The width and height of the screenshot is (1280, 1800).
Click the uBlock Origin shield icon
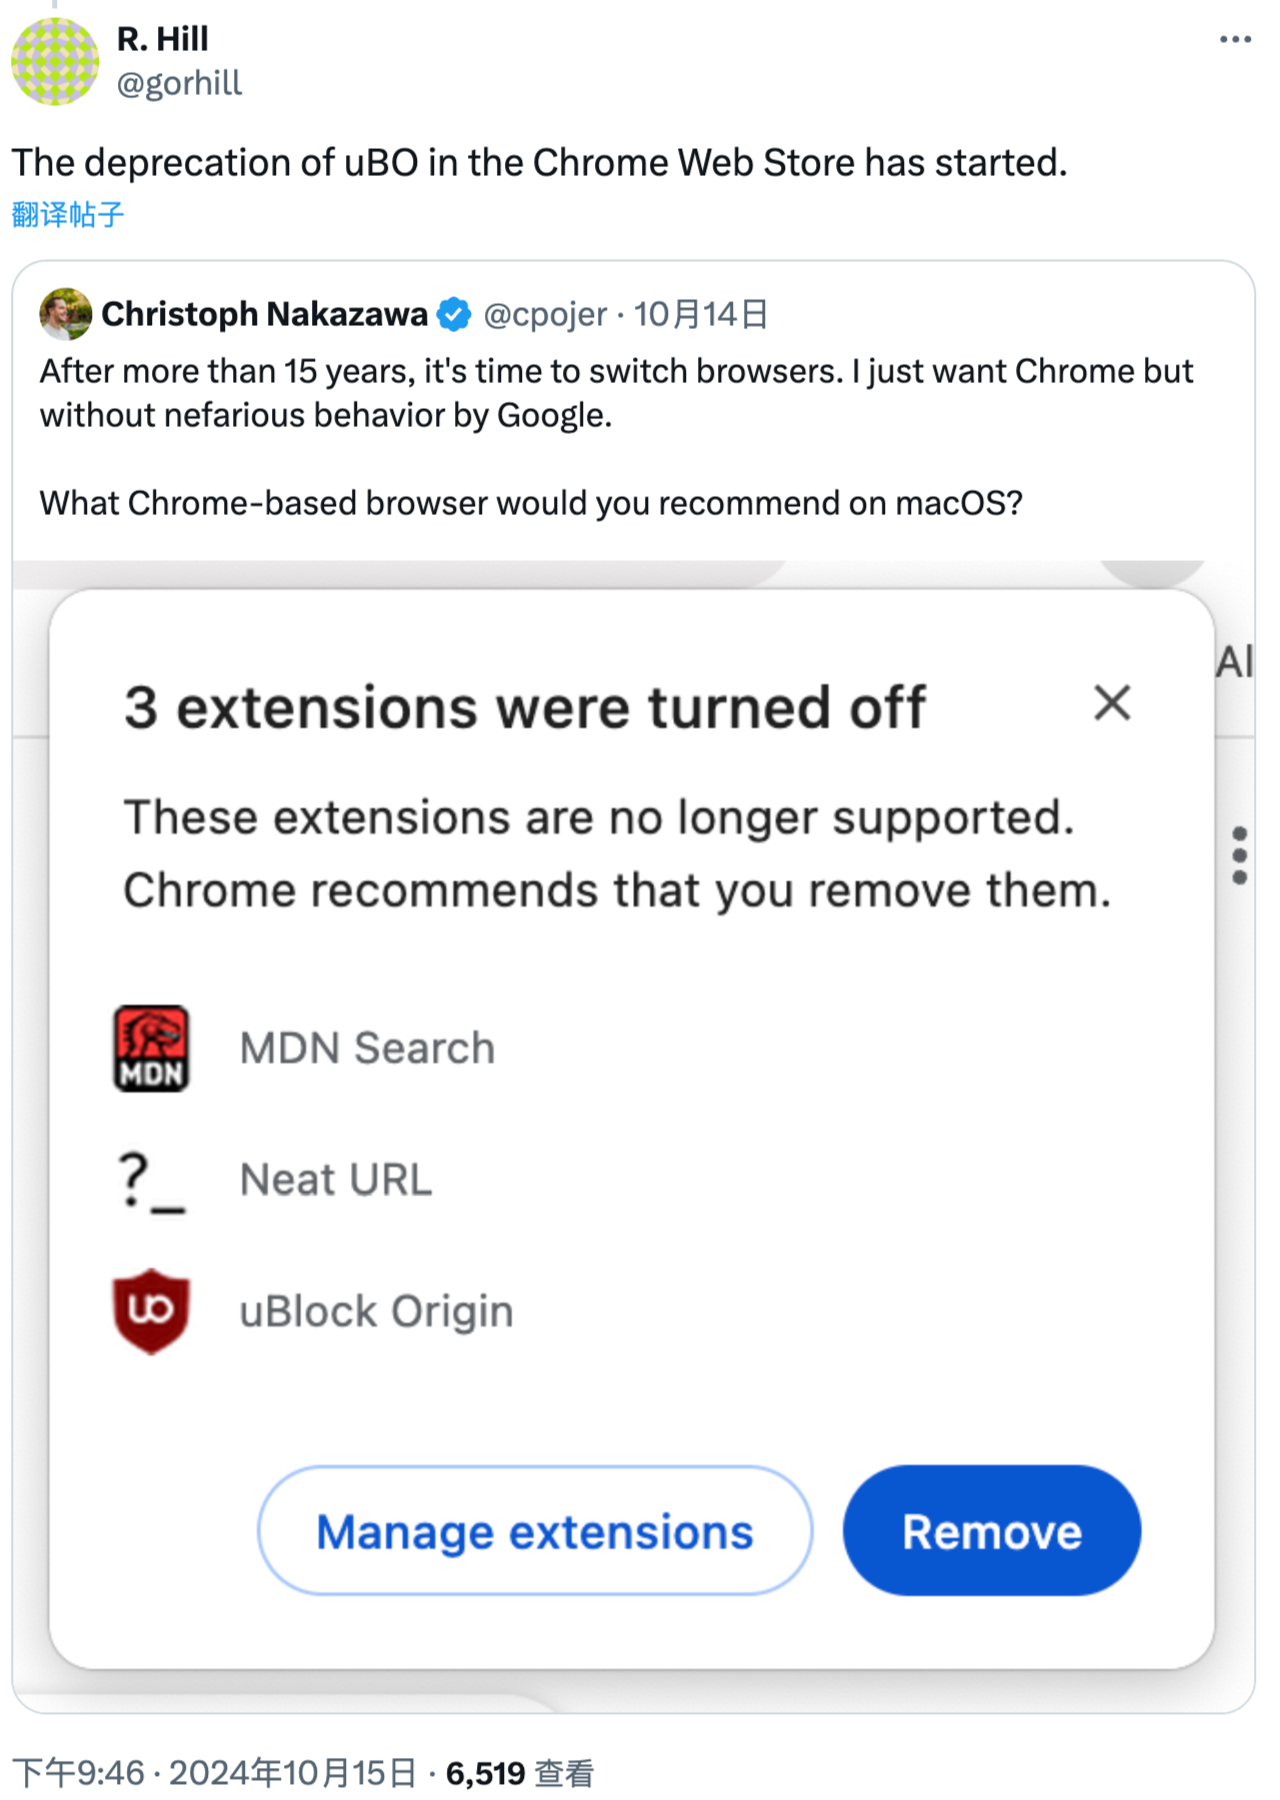pos(151,1311)
